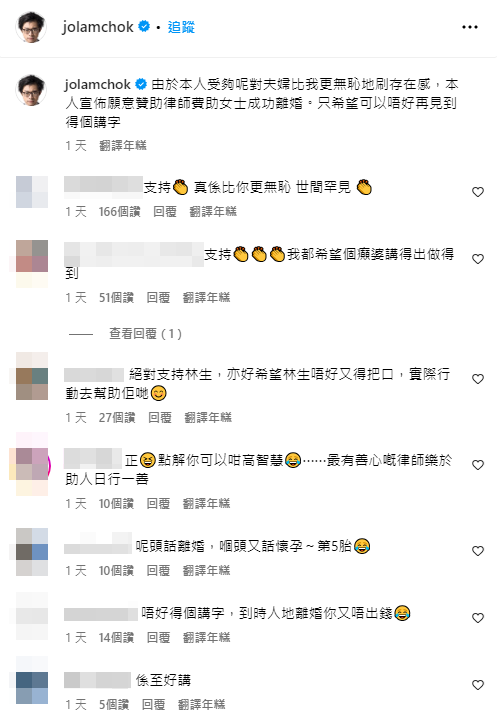Open the three-dot more options menu
The height and width of the screenshot is (720, 497).
[x=469, y=27]
